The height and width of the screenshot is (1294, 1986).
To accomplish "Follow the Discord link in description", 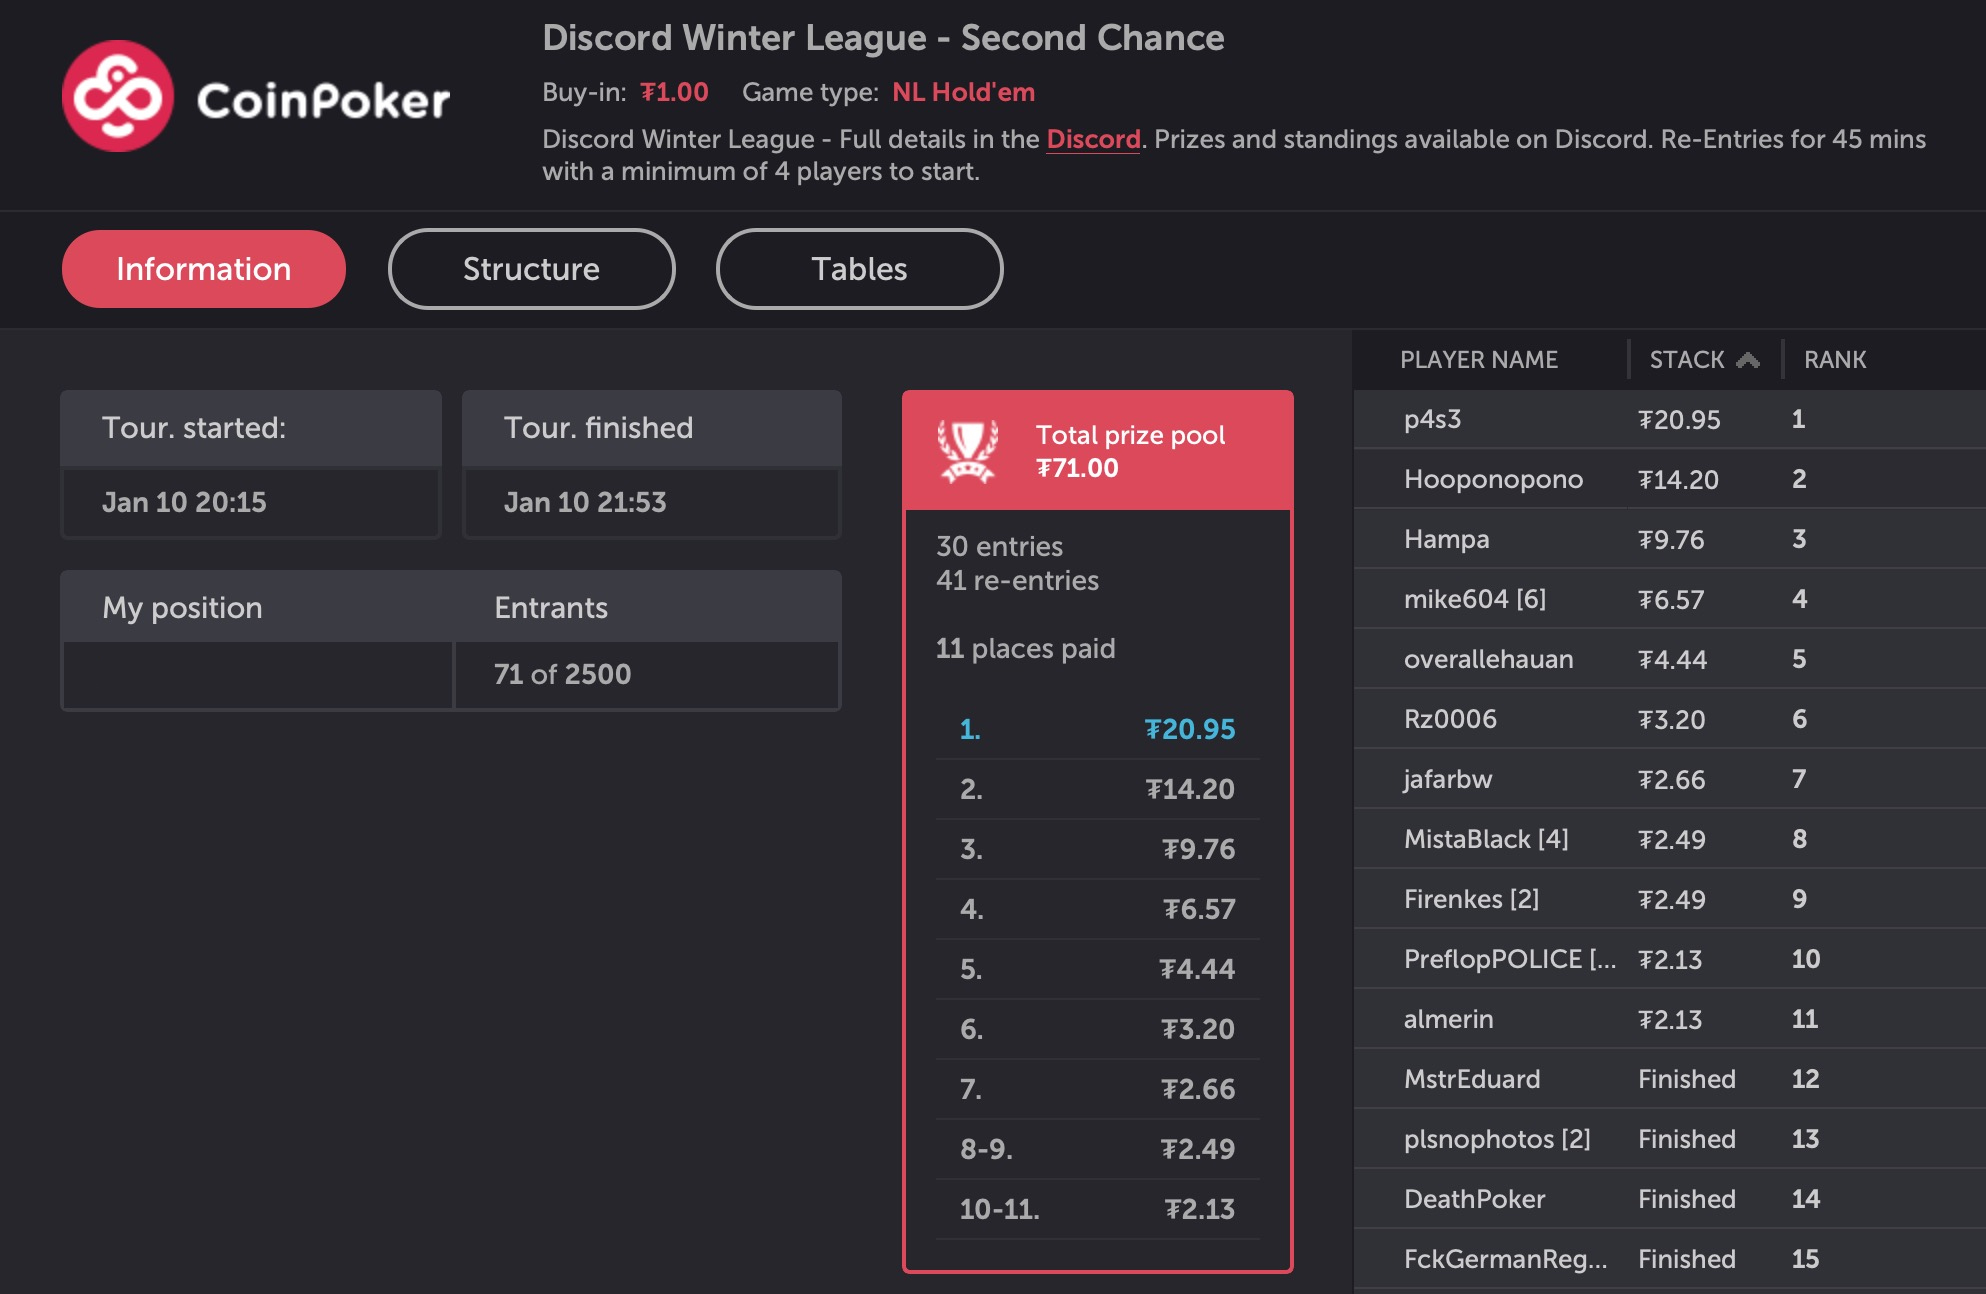I will 1093,139.
